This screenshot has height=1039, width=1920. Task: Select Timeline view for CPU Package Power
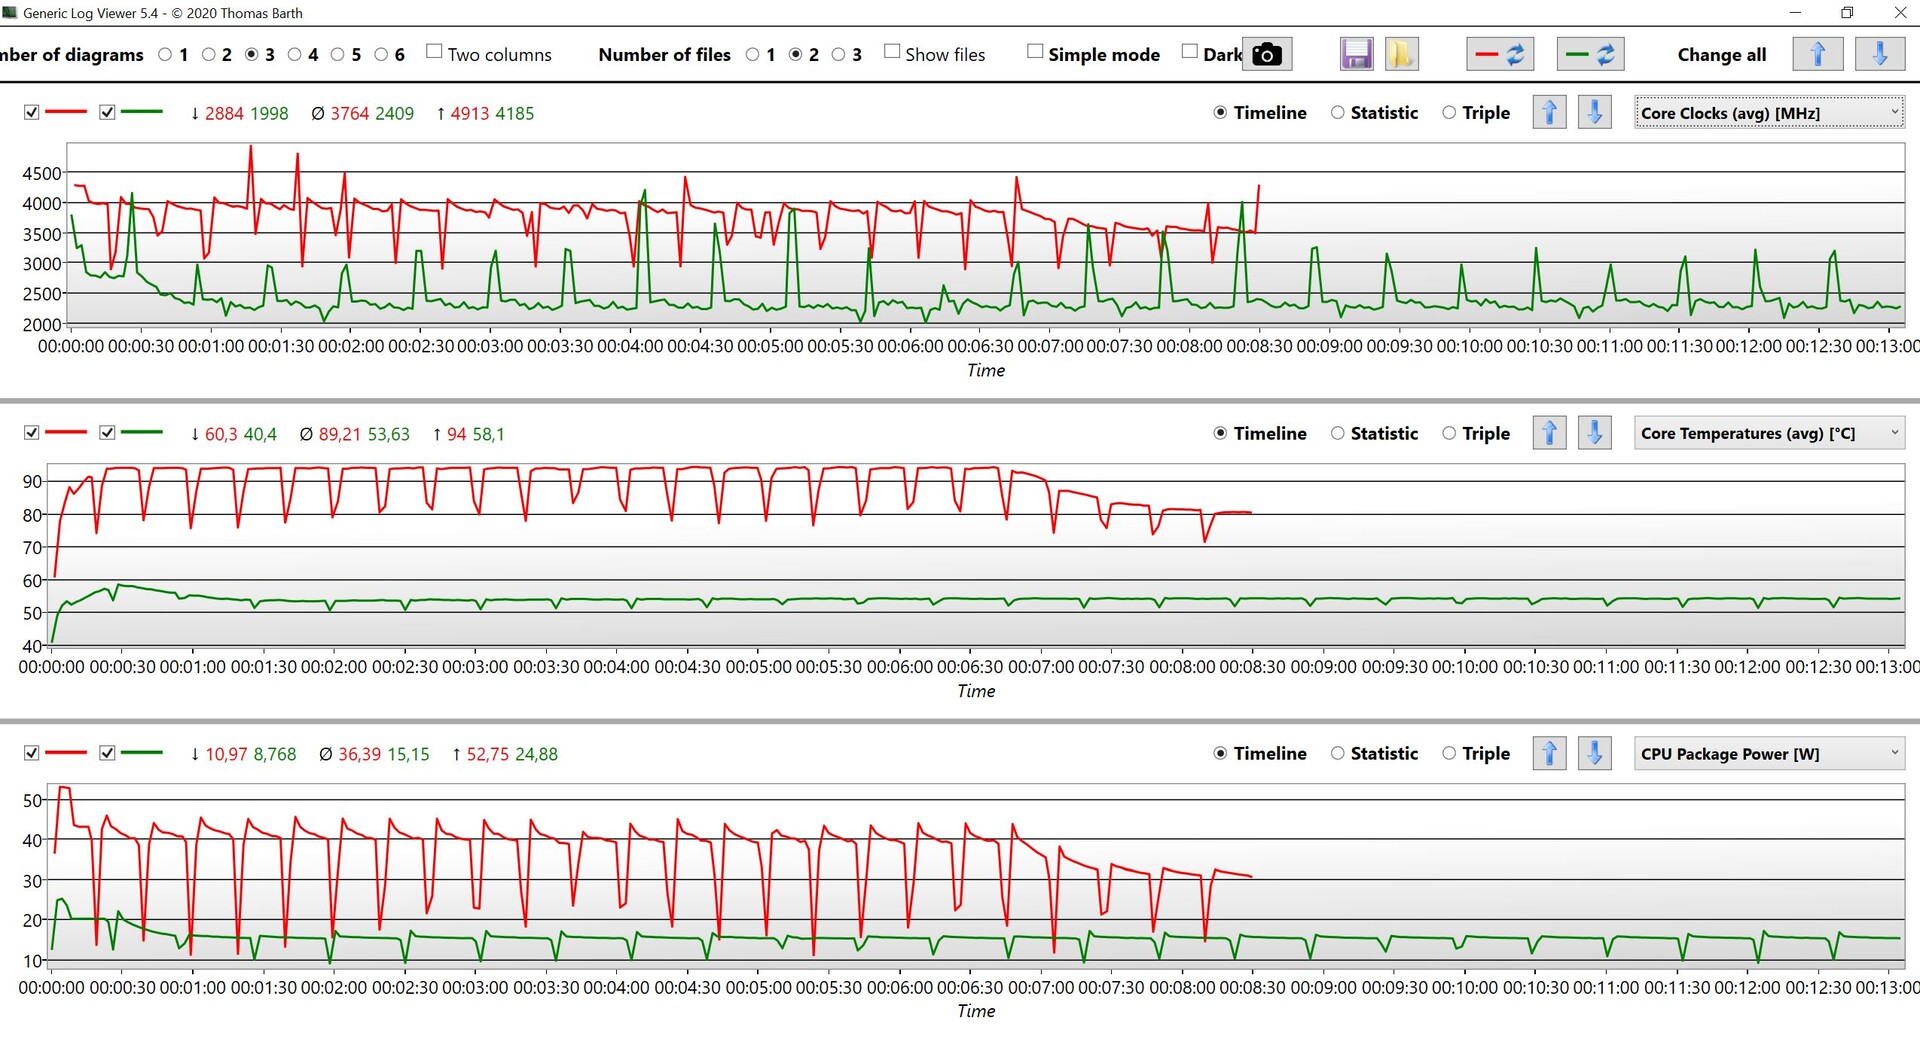click(1220, 753)
